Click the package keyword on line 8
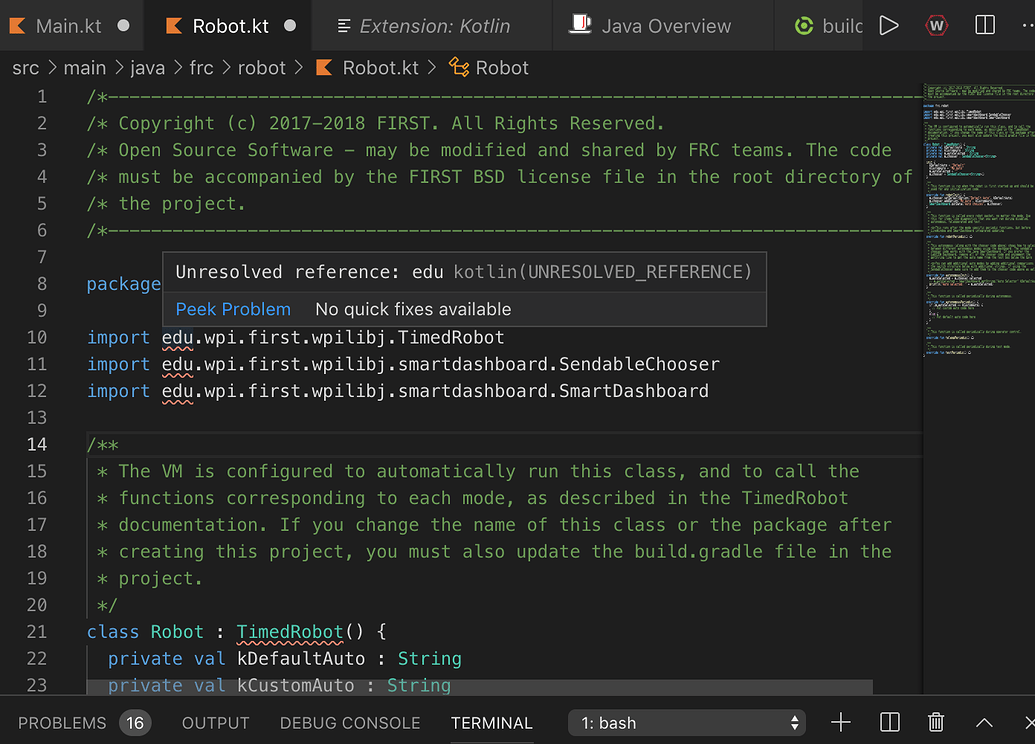Image resolution: width=1035 pixels, height=744 pixels. (124, 284)
